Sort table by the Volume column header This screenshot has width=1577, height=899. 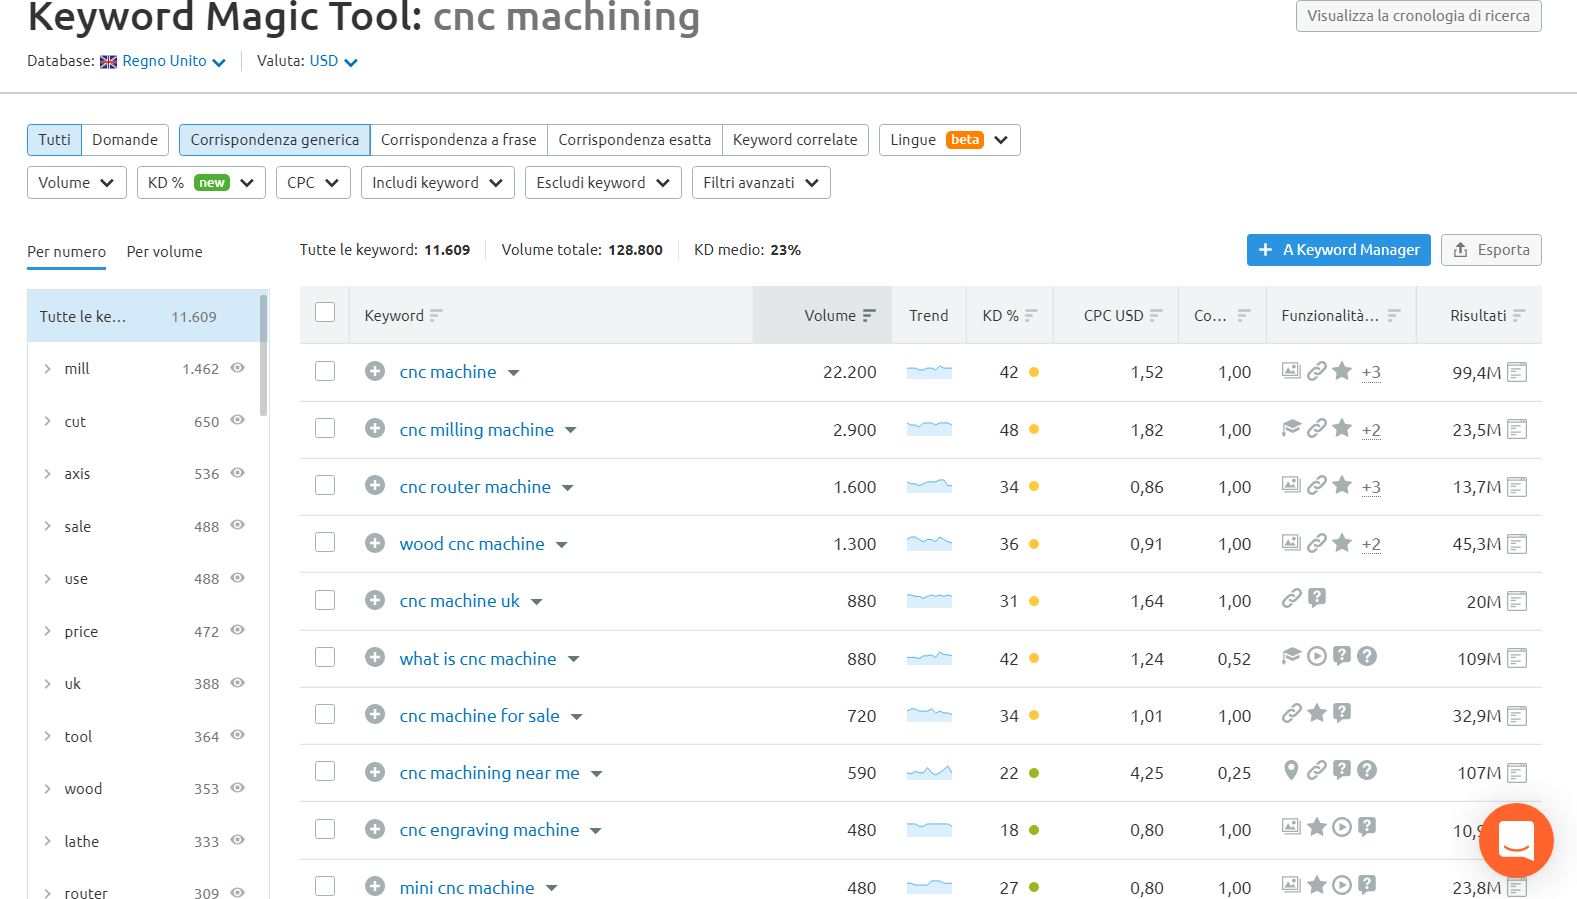pos(821,315)
